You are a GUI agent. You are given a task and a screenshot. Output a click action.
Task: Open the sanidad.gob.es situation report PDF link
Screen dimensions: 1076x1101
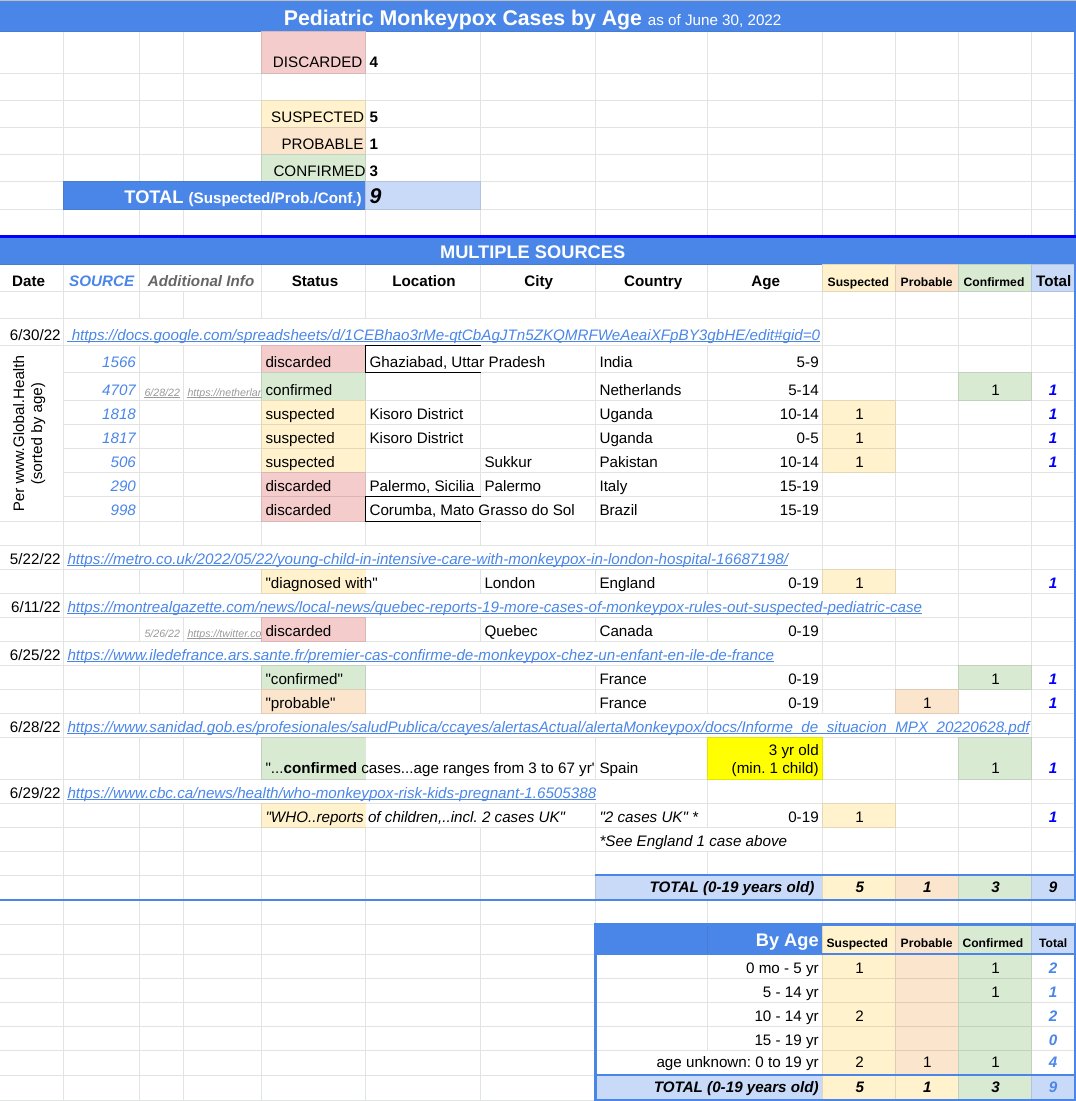click(549, 727)
